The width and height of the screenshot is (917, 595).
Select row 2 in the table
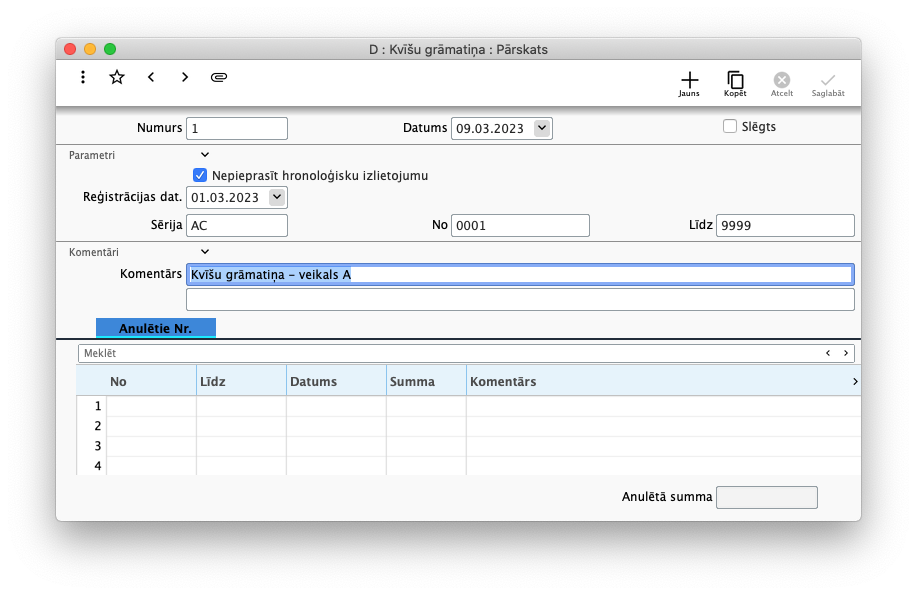click(x=468, y=426)
